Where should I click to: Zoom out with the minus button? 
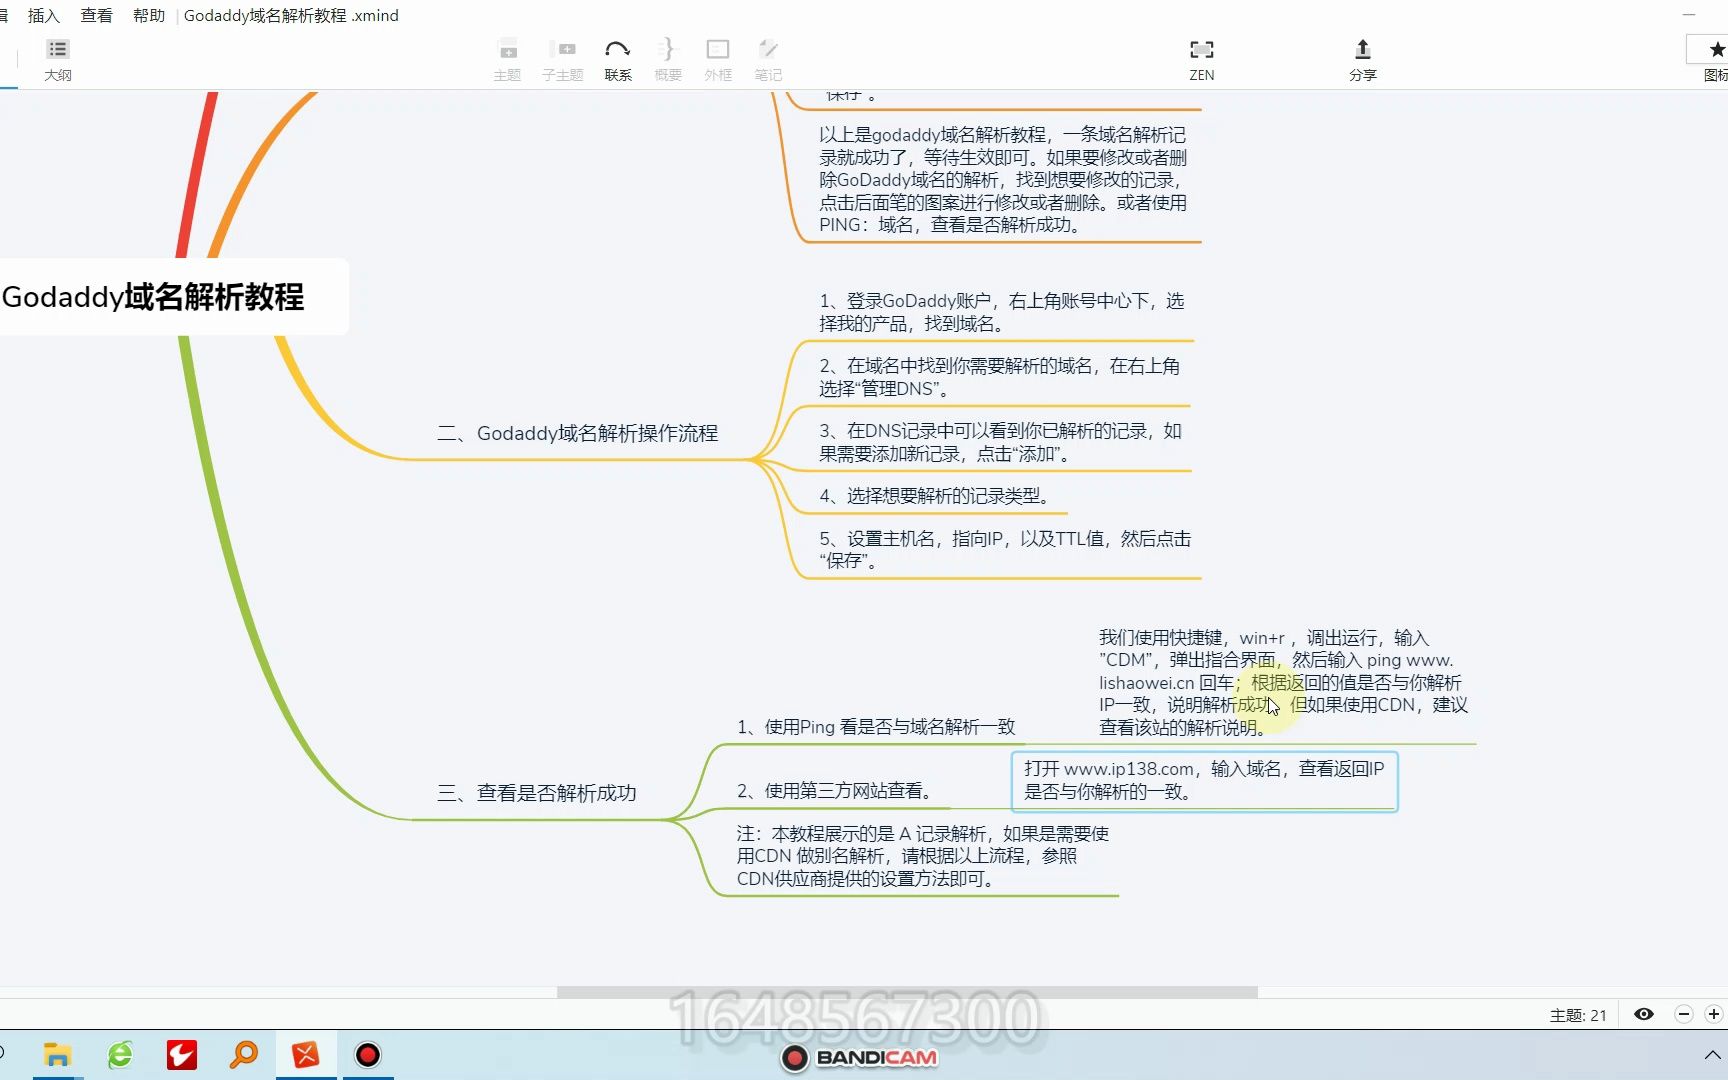[1684, 1014]
